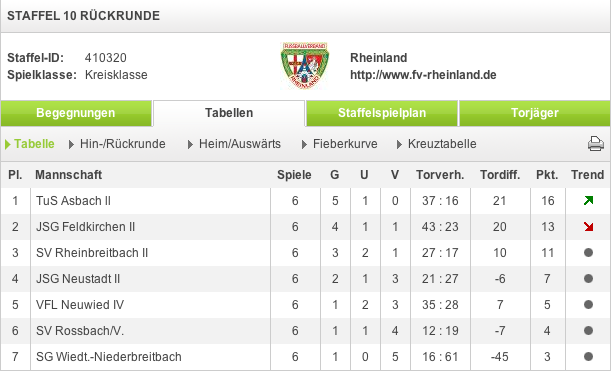616x377 pixels.
Task: Click gray trend dot for JSG Neustadt II
Action: click(x=588, y=278)
